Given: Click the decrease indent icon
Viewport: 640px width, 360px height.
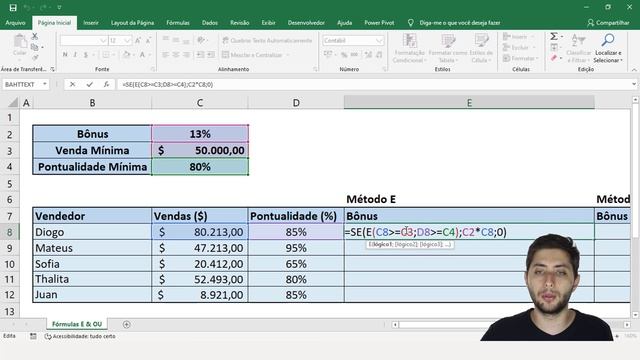Looking at the screenshot, I should tap(200, 55).
